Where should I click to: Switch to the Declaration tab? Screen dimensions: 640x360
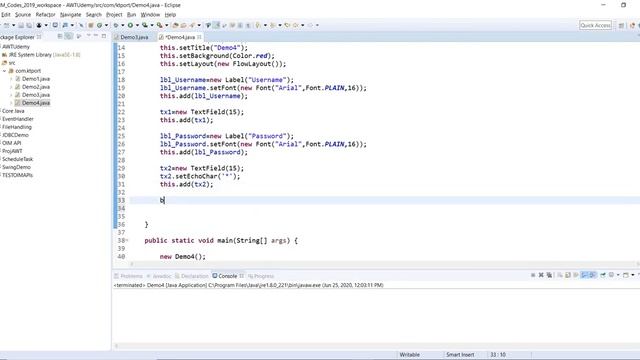click(191, 276)
